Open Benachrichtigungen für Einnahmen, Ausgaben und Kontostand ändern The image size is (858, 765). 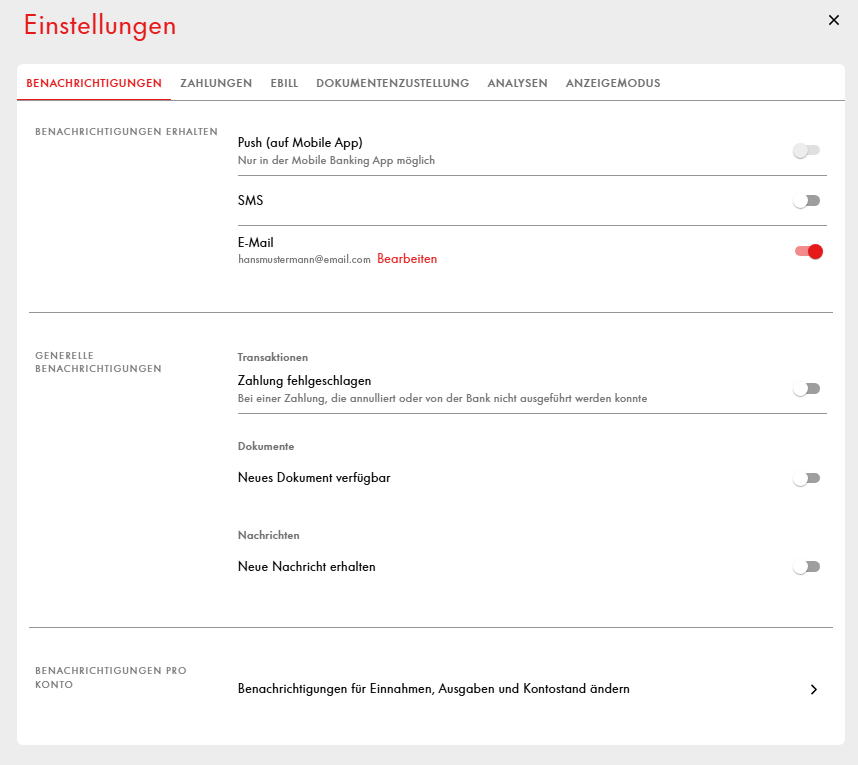click(433, 689)
